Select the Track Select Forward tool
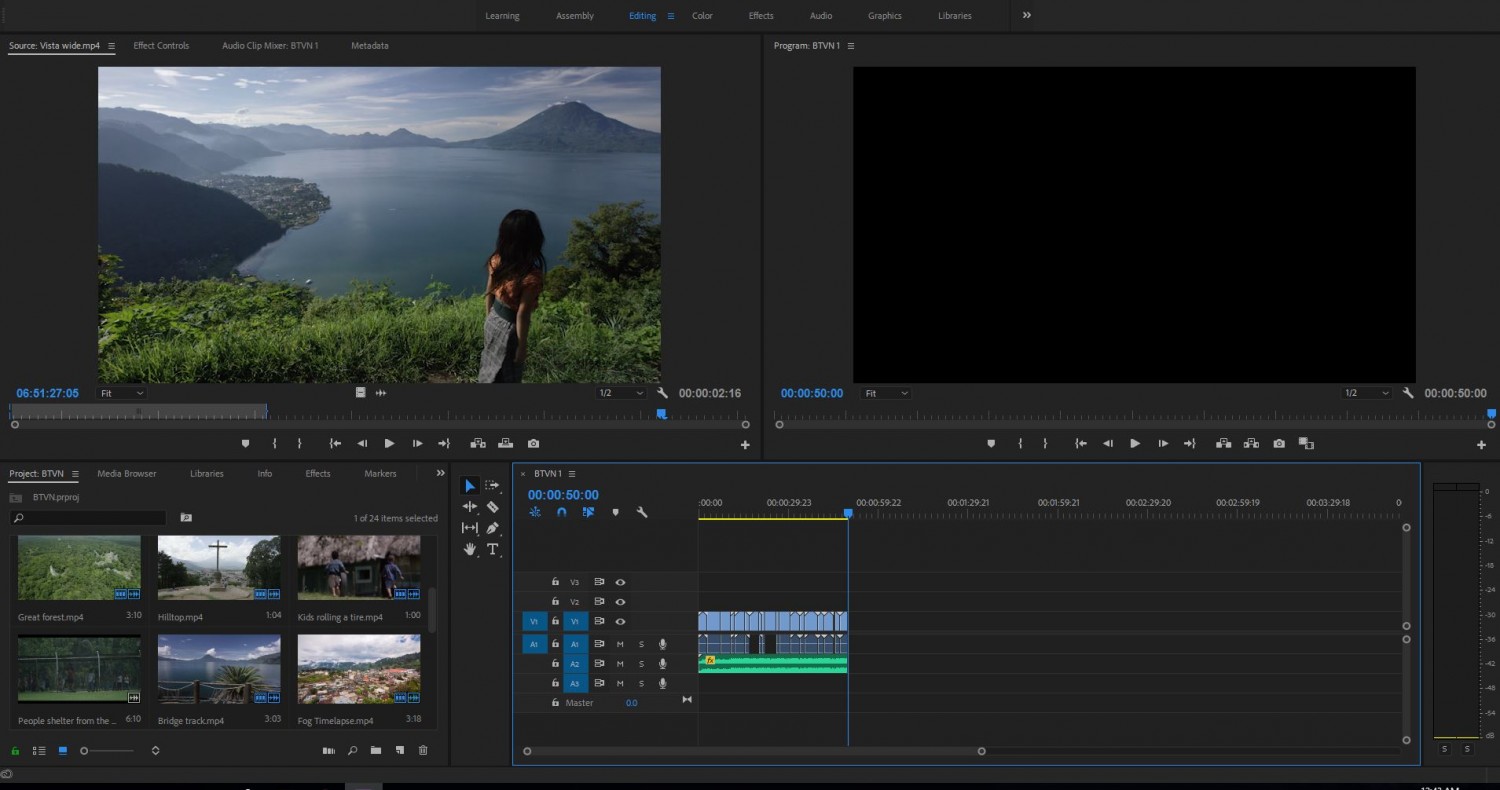Viewport: 1500px width, 790px height. [x=492, y=486]
